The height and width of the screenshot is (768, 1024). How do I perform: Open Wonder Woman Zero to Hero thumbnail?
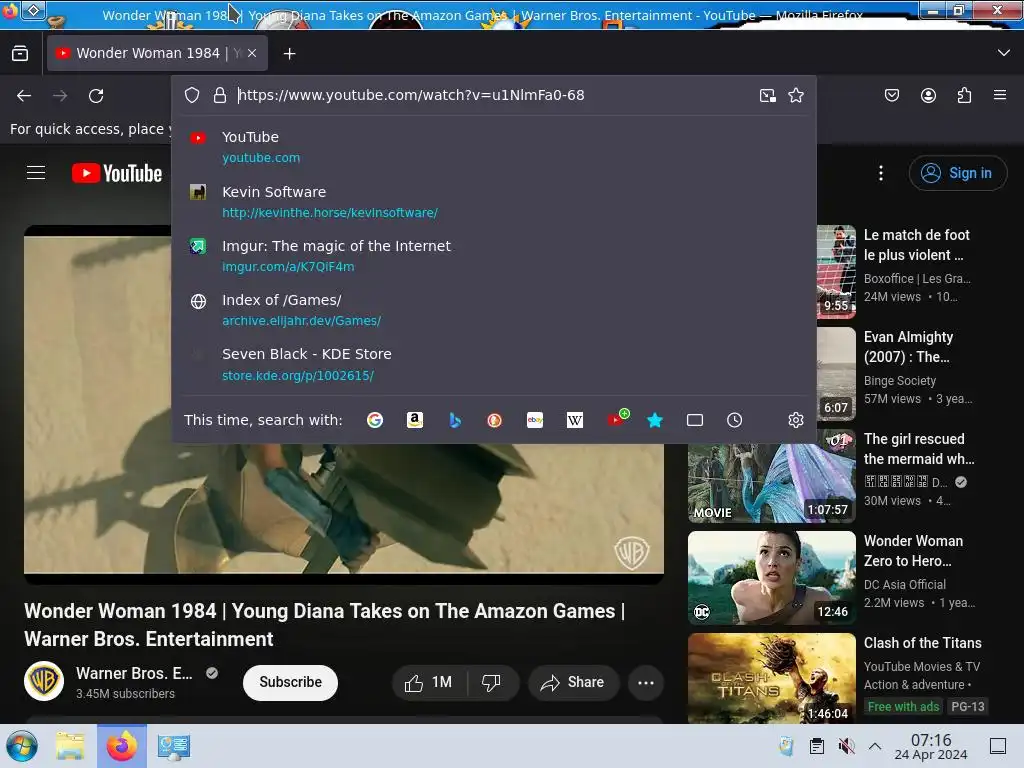point(771,578)
